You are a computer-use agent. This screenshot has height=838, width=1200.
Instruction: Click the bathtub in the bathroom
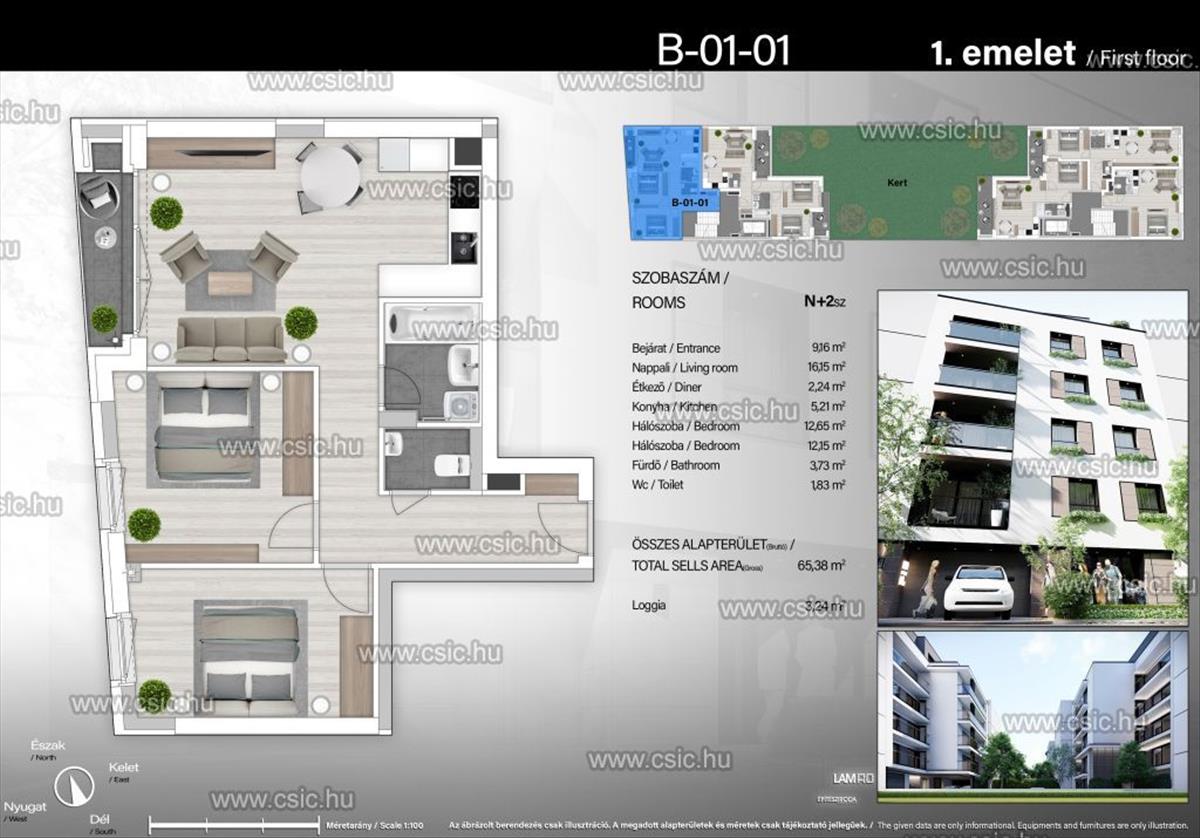coord(431,323)
